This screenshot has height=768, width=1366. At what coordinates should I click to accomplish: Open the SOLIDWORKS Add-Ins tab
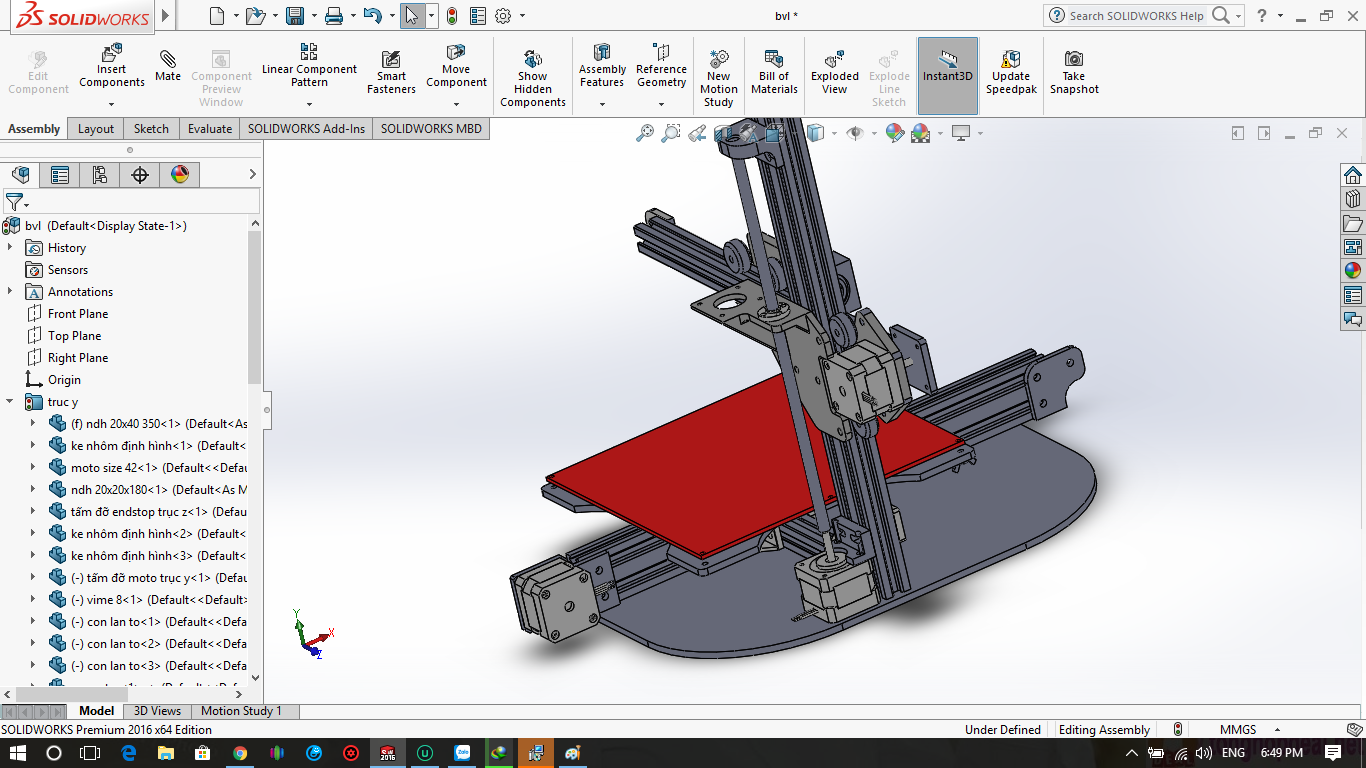[307, 129]
